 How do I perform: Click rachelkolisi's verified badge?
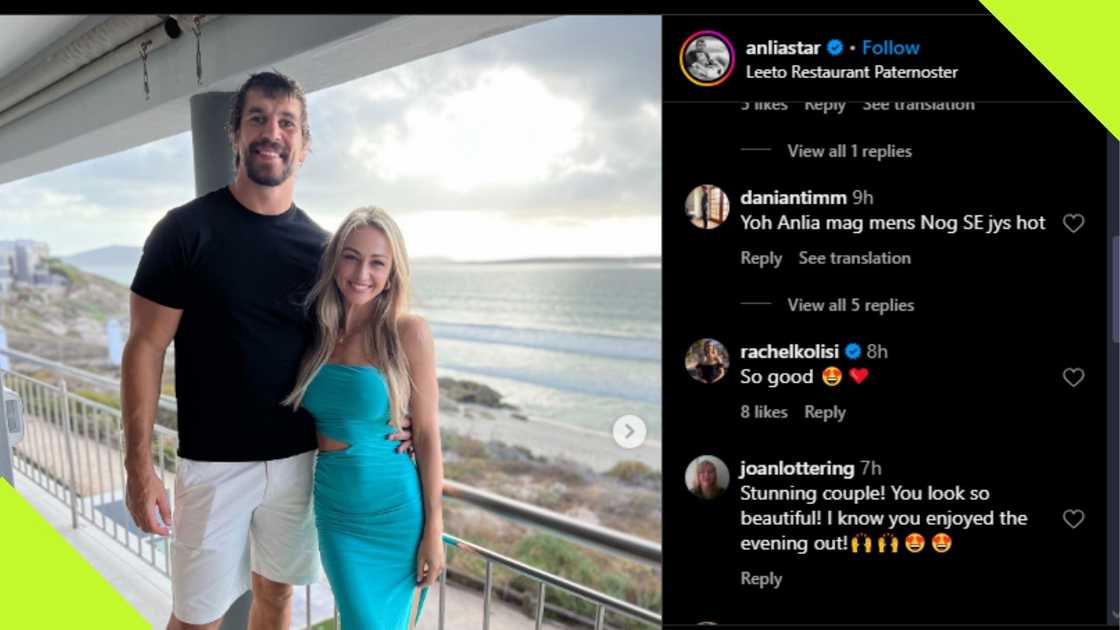click(x=853, y=351)
